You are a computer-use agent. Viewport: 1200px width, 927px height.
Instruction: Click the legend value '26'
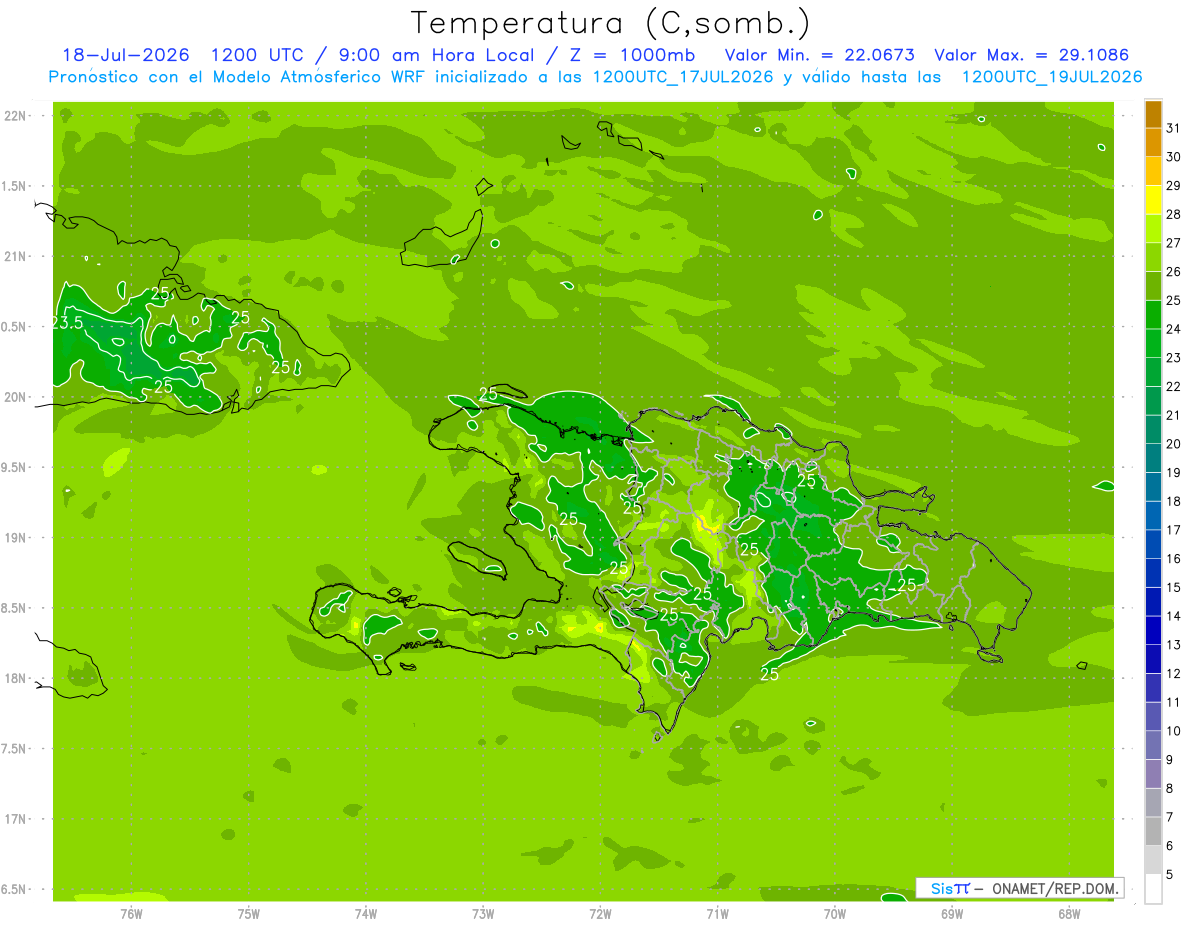click(1173, 272)
